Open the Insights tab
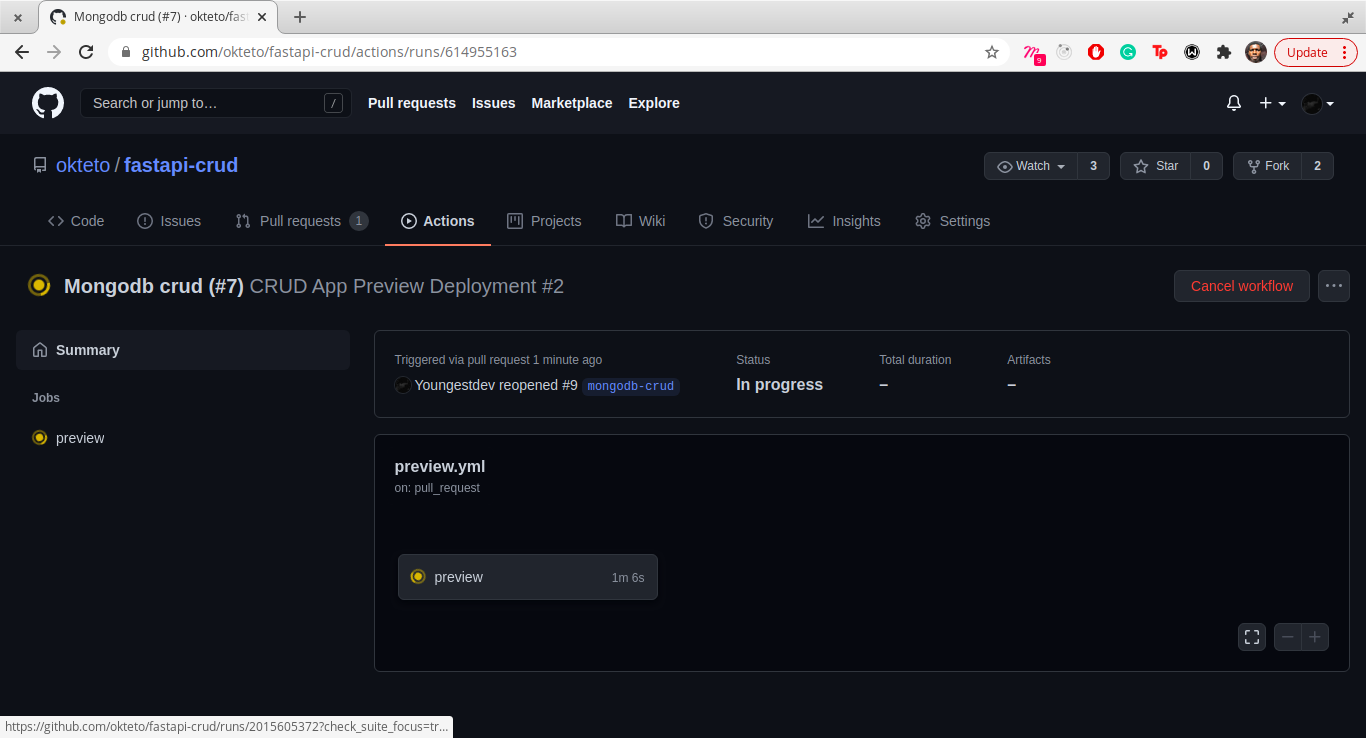The image size is (1366, 738). pyautogui.click(x=844, y=221)
